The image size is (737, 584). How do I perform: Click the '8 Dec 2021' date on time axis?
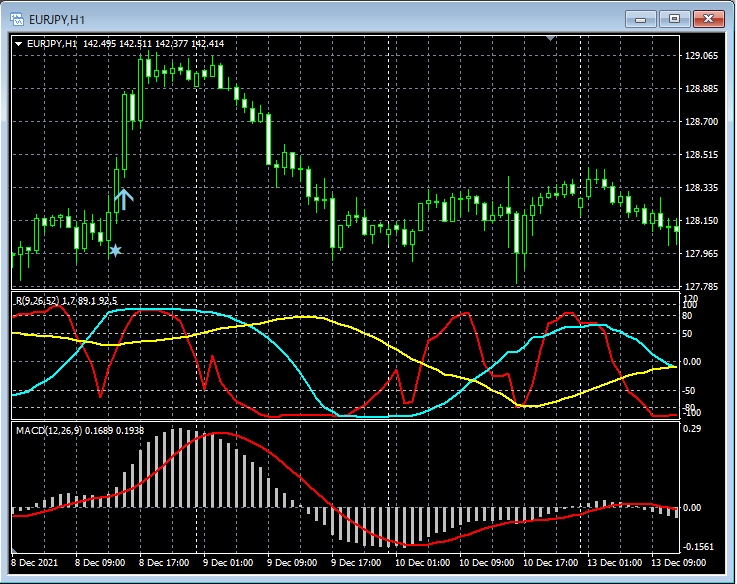35,563
